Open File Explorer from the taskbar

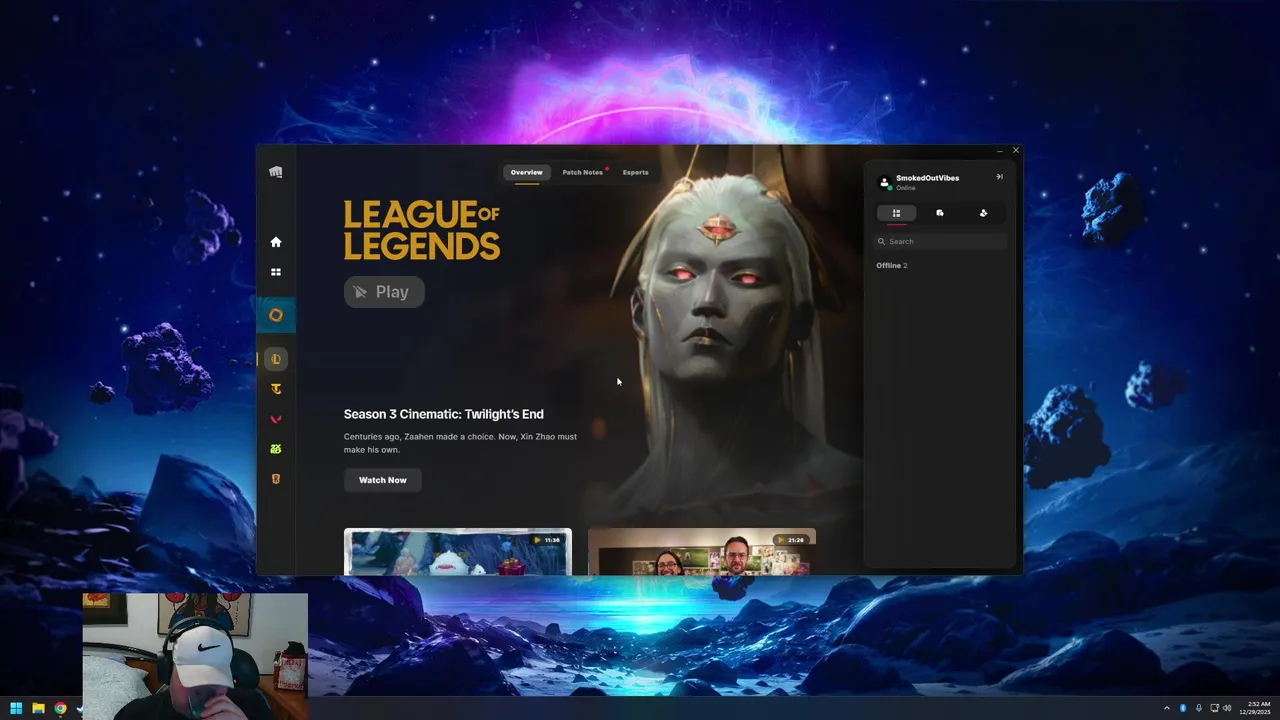point(38,708)
